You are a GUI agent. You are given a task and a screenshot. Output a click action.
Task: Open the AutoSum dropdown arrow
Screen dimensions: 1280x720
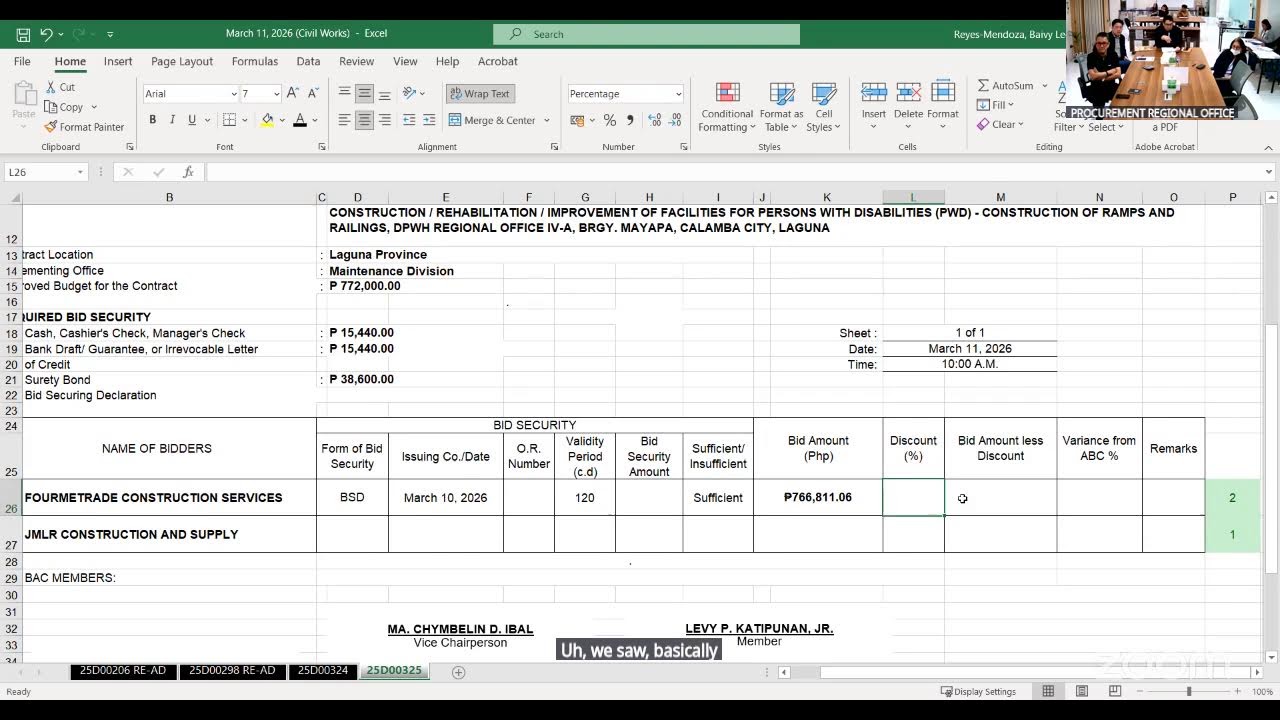coord(1045,86)
